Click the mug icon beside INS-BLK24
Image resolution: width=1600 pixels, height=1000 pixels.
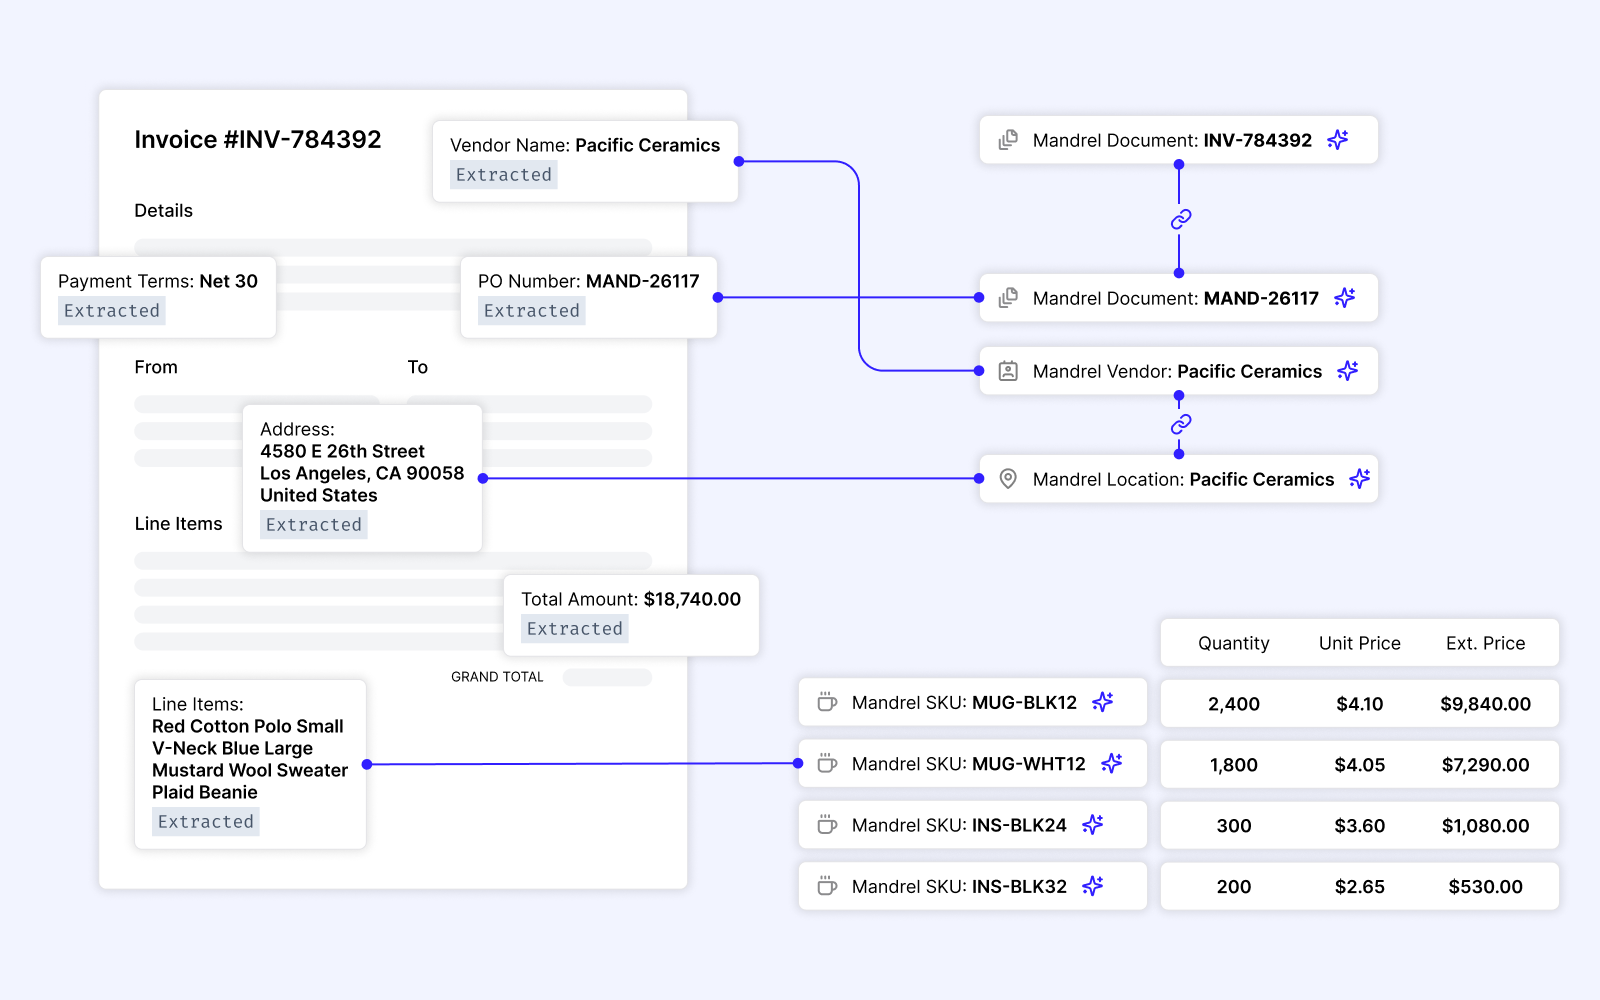[x=825, y=825]
